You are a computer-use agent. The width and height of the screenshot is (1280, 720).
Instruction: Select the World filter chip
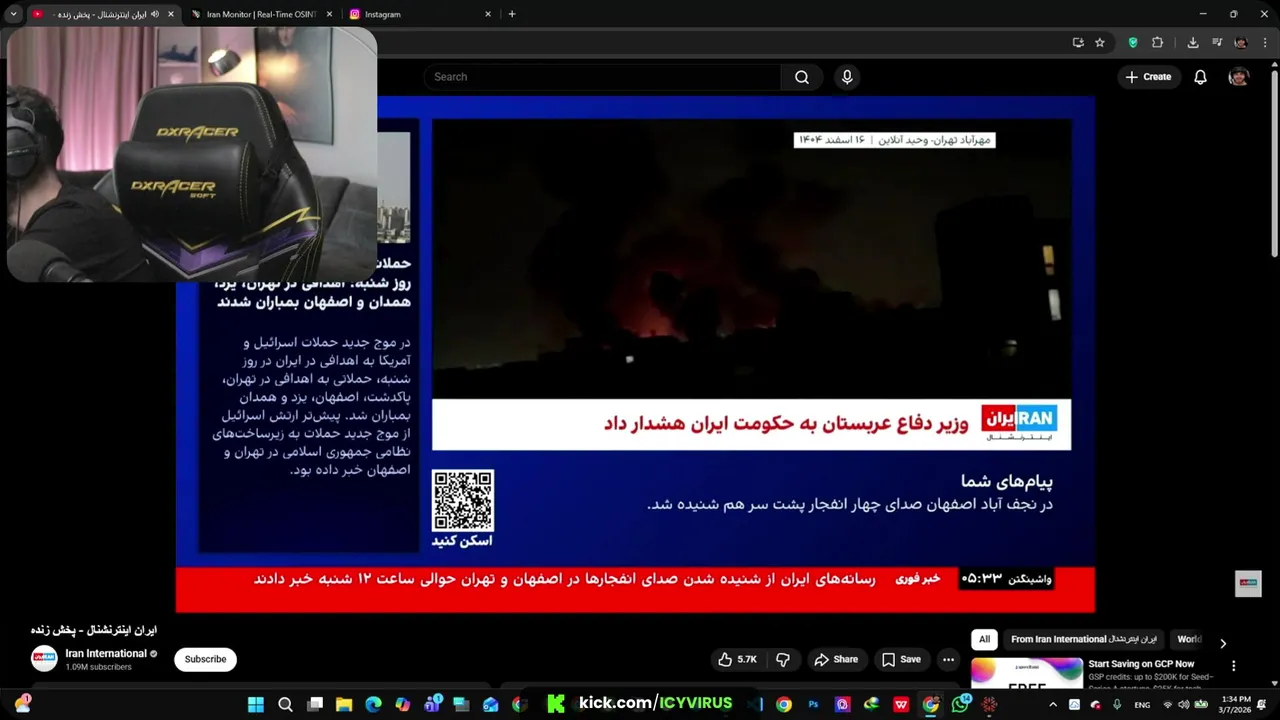pyautogui.click(x=1188, y=639)
